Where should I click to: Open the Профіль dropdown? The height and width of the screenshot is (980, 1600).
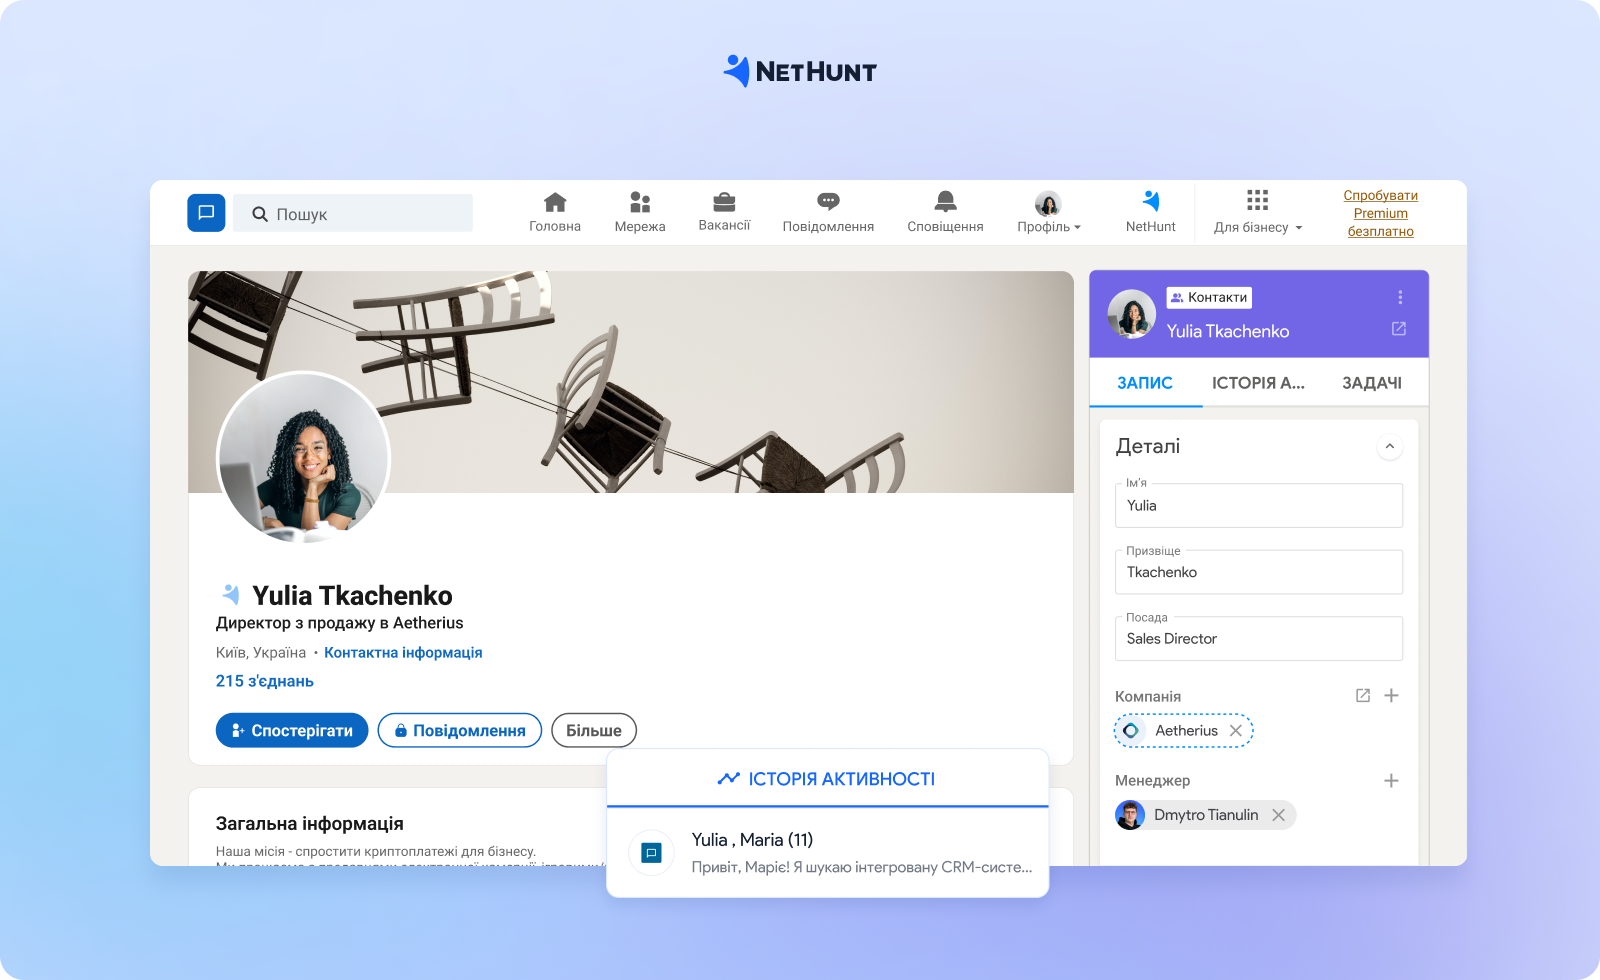point(1048,213)
